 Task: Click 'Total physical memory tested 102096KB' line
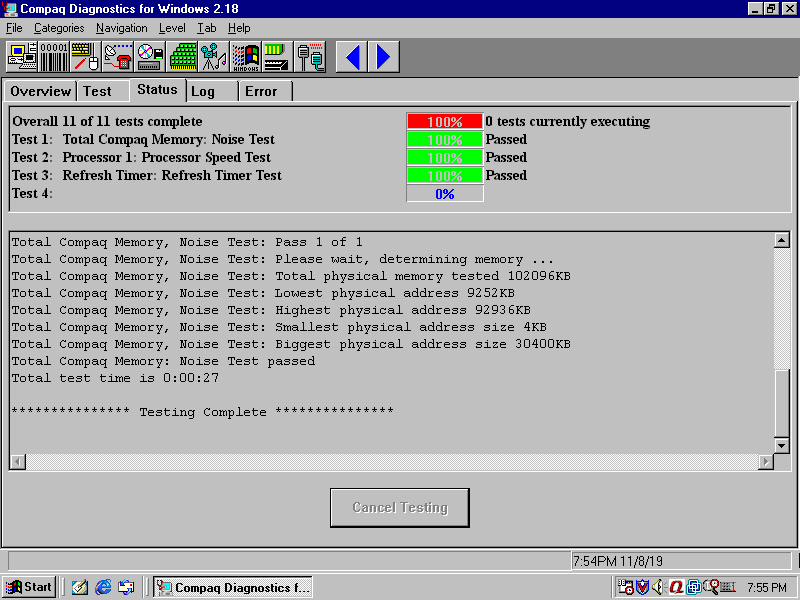[x=423, y=276]
